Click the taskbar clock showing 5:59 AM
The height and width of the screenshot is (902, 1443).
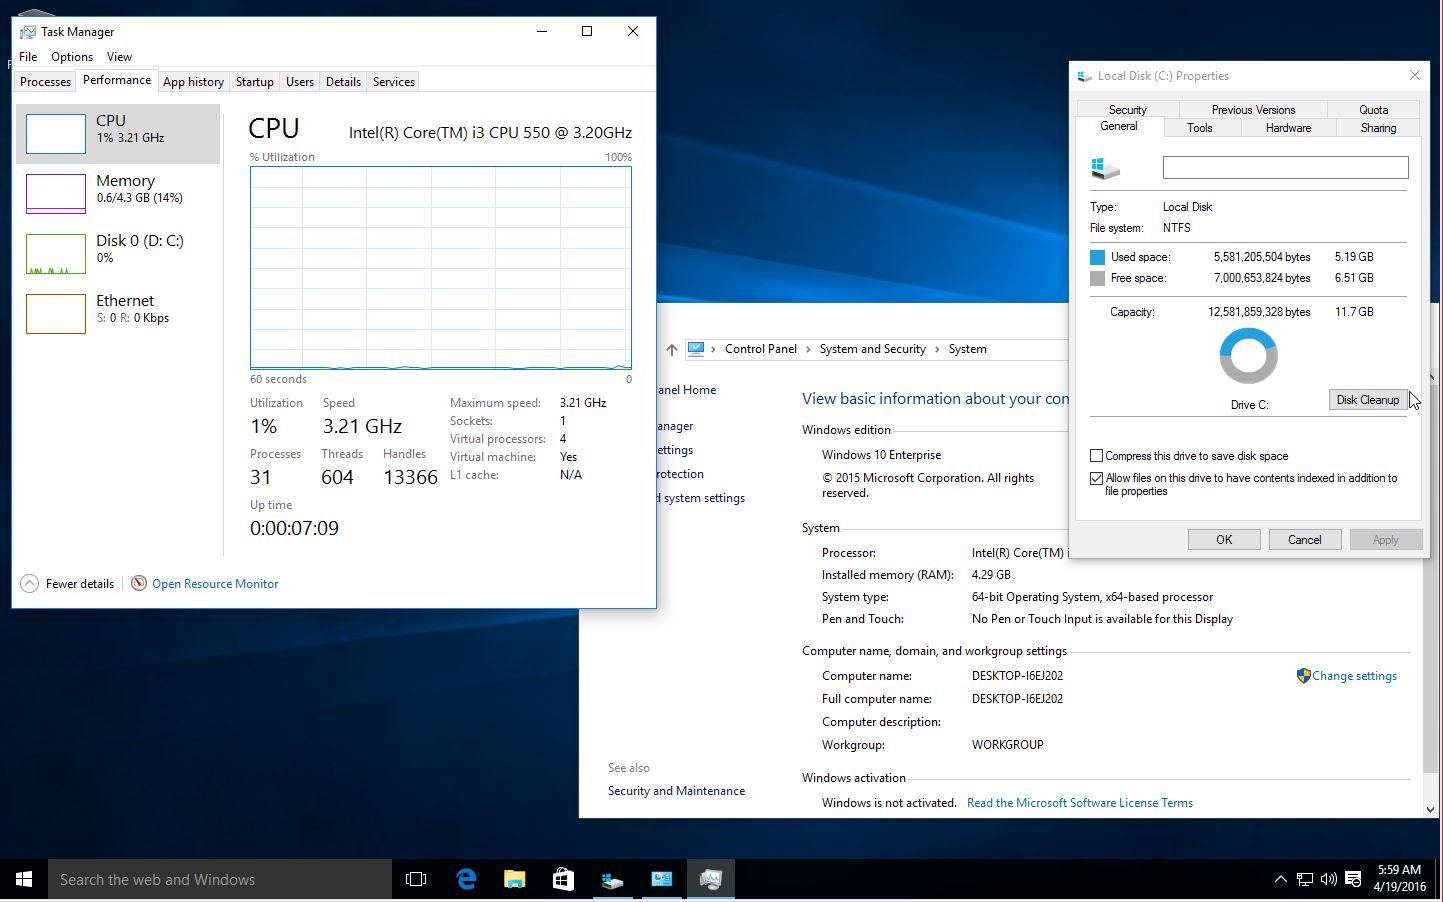click(1399, 879)
